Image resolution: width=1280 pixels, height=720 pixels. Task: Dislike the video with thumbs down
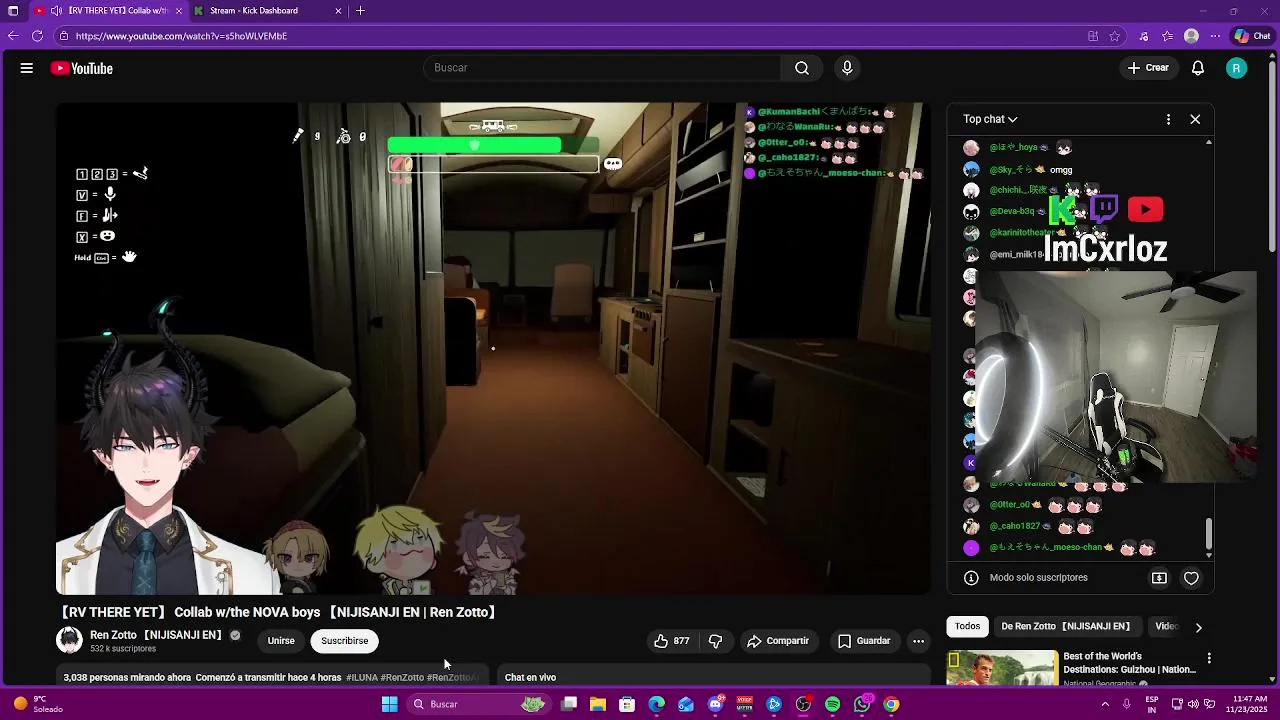coord(716,641)
